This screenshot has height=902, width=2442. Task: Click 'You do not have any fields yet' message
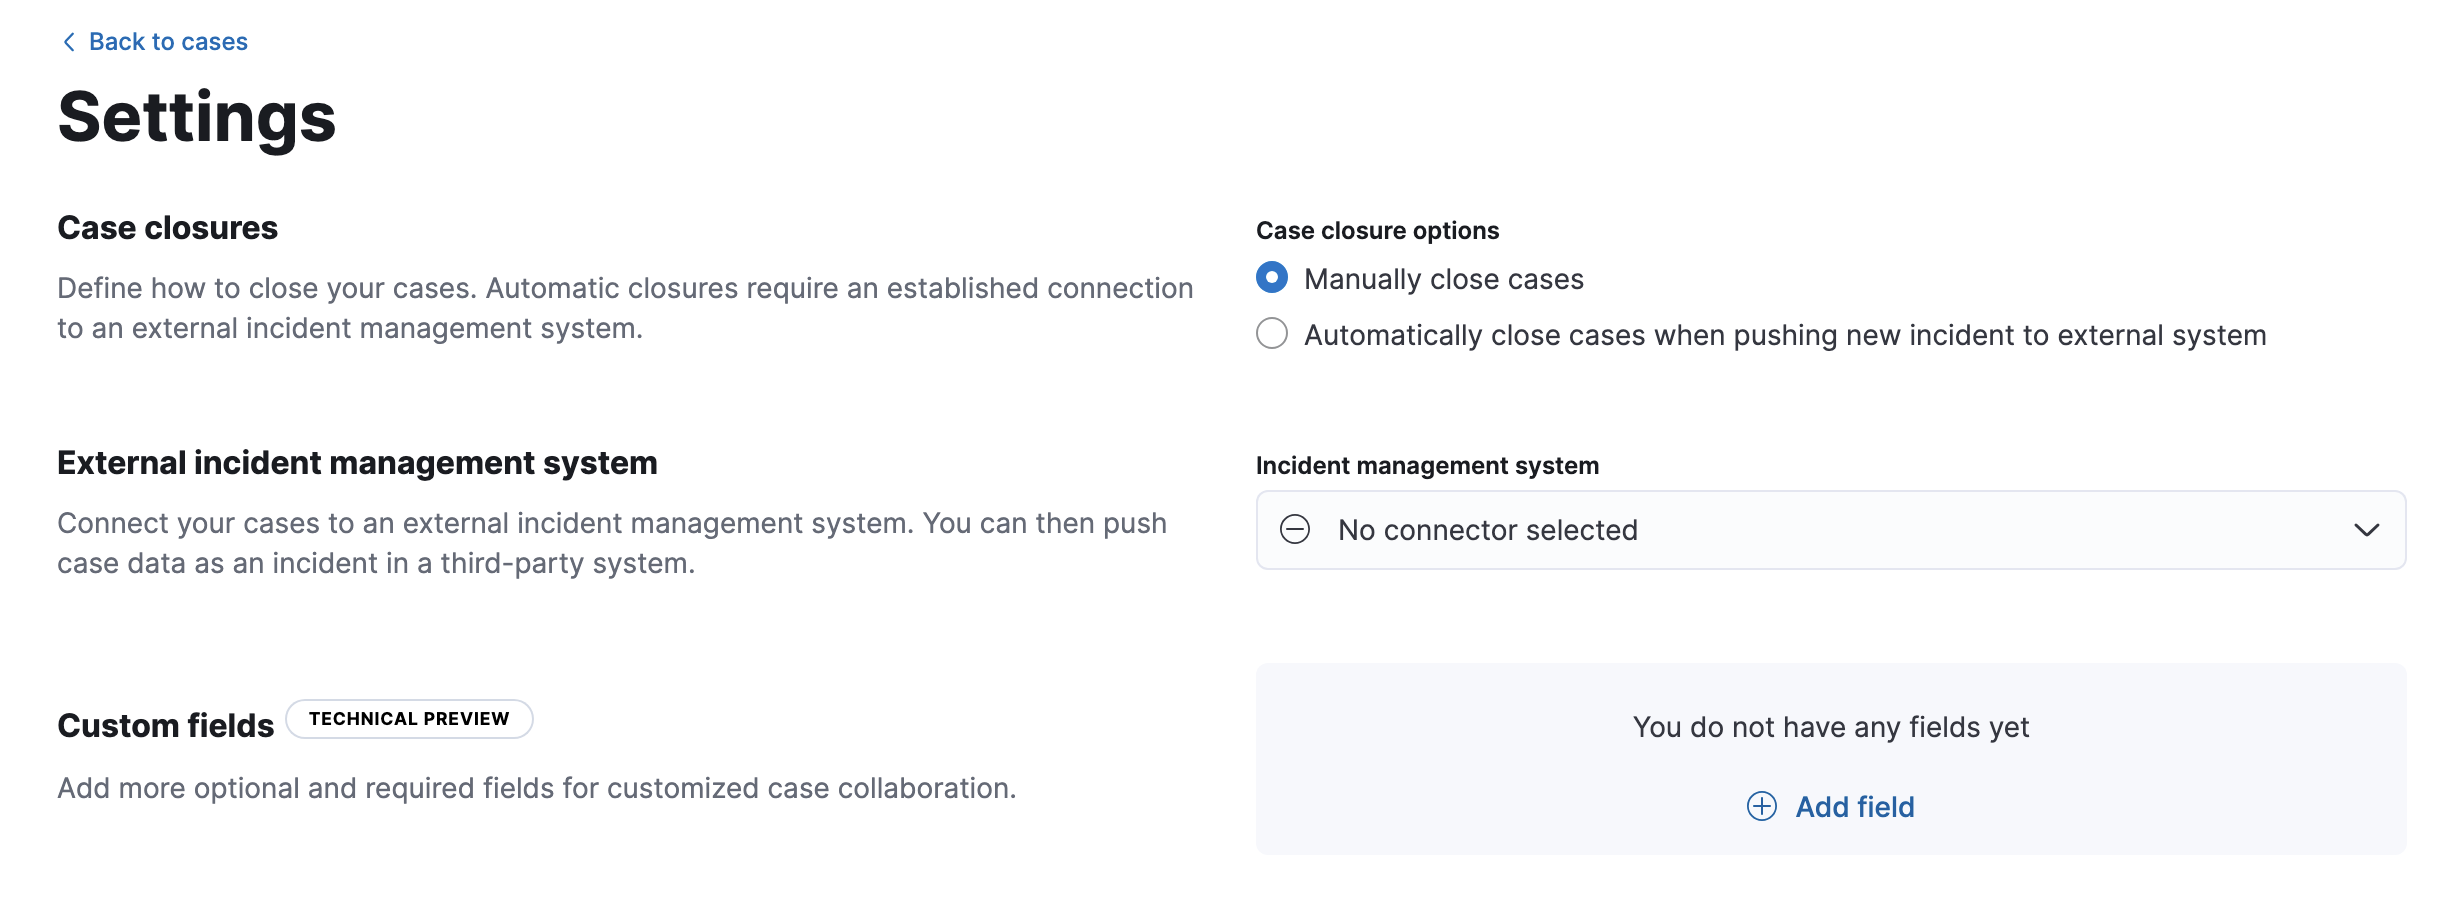pos(1830,727)
